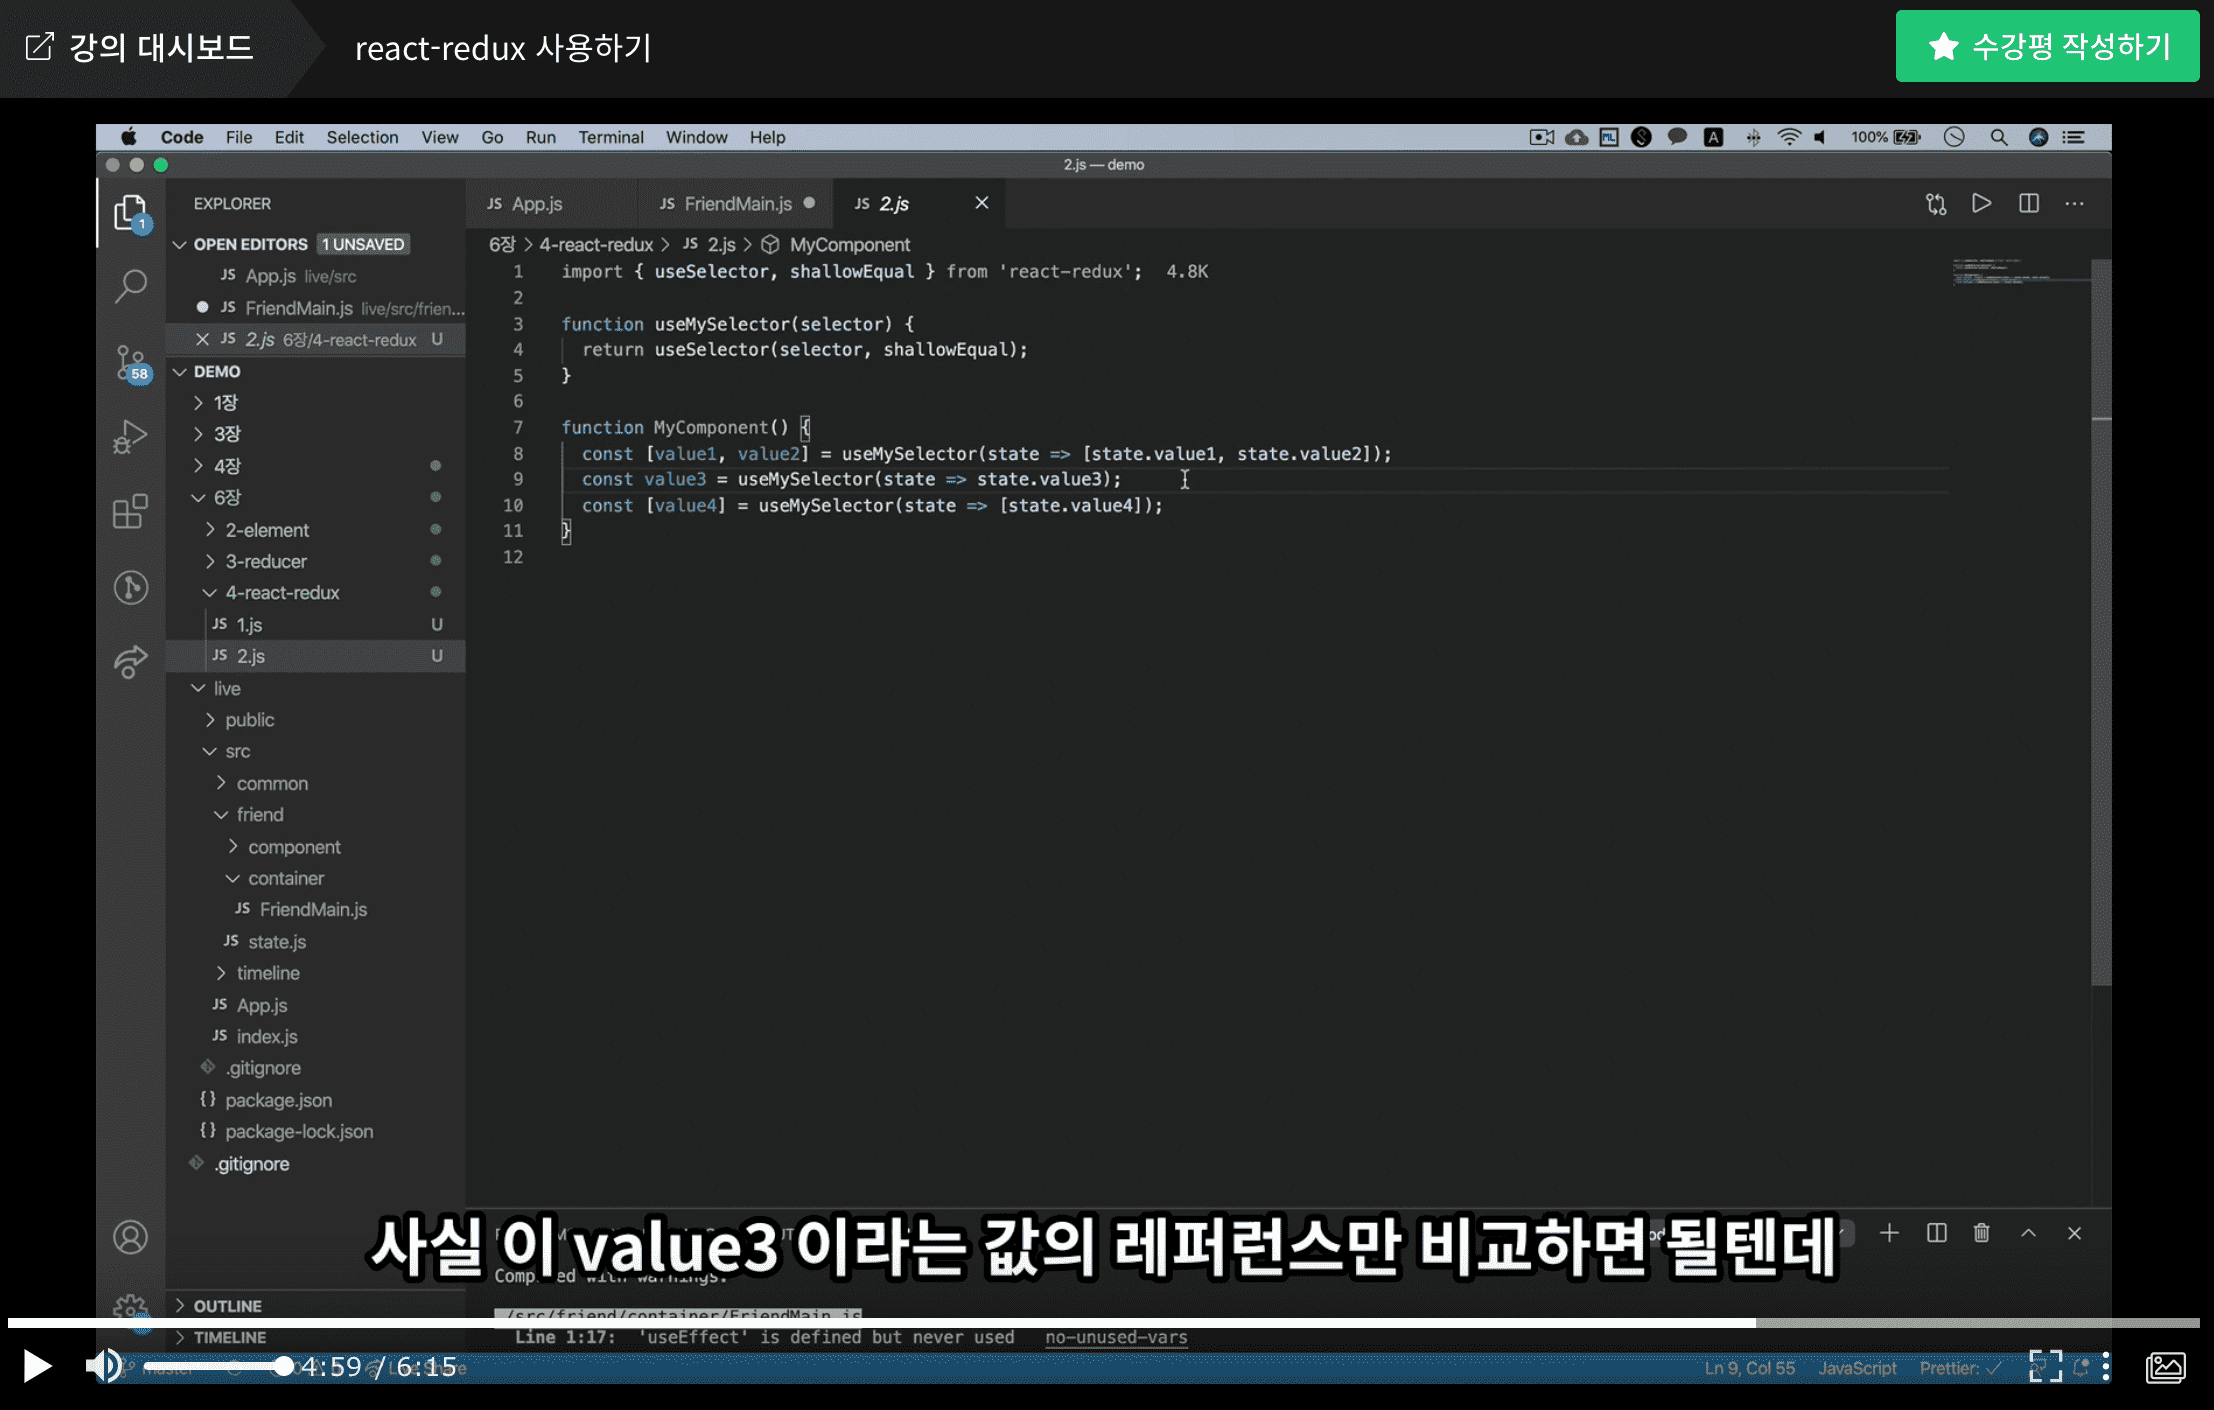Open the Search view in activity bar
2214x1410 pixels.
tap(131, 286)
